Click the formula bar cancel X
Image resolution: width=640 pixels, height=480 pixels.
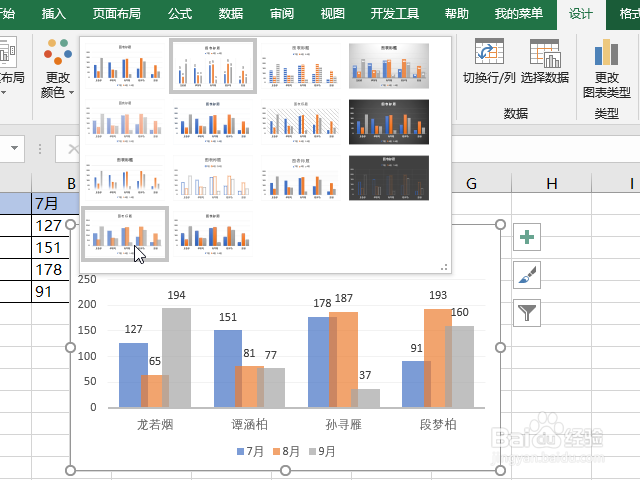[73, 149]
